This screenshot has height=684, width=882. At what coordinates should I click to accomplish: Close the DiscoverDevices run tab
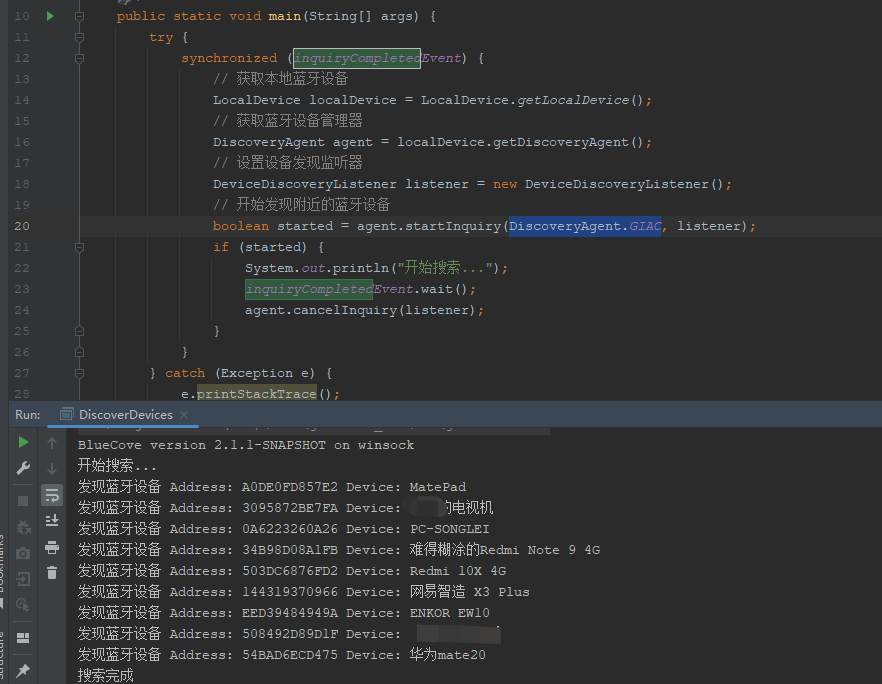tap(184, 415)
